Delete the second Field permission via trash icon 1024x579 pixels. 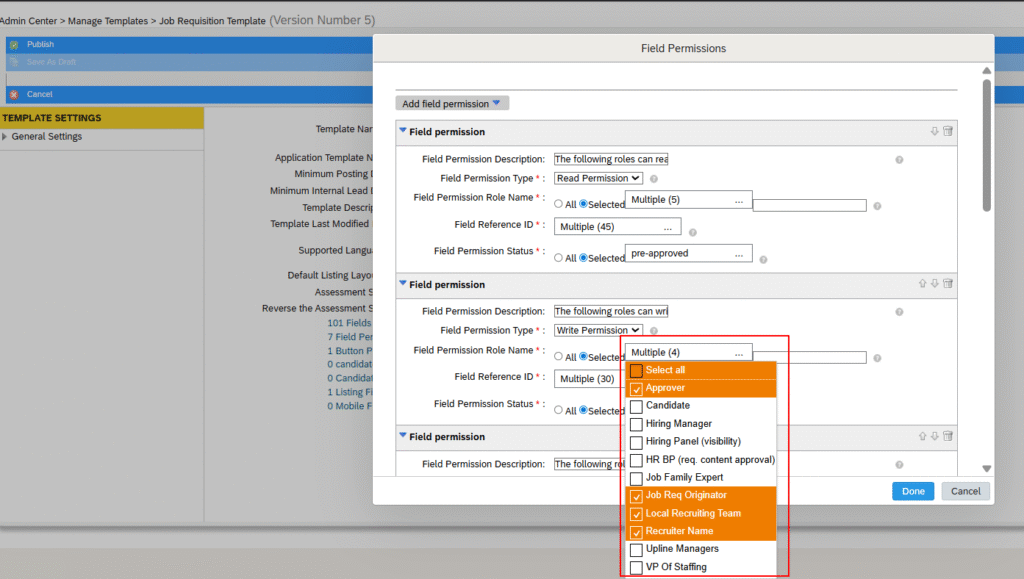[948, 284]
